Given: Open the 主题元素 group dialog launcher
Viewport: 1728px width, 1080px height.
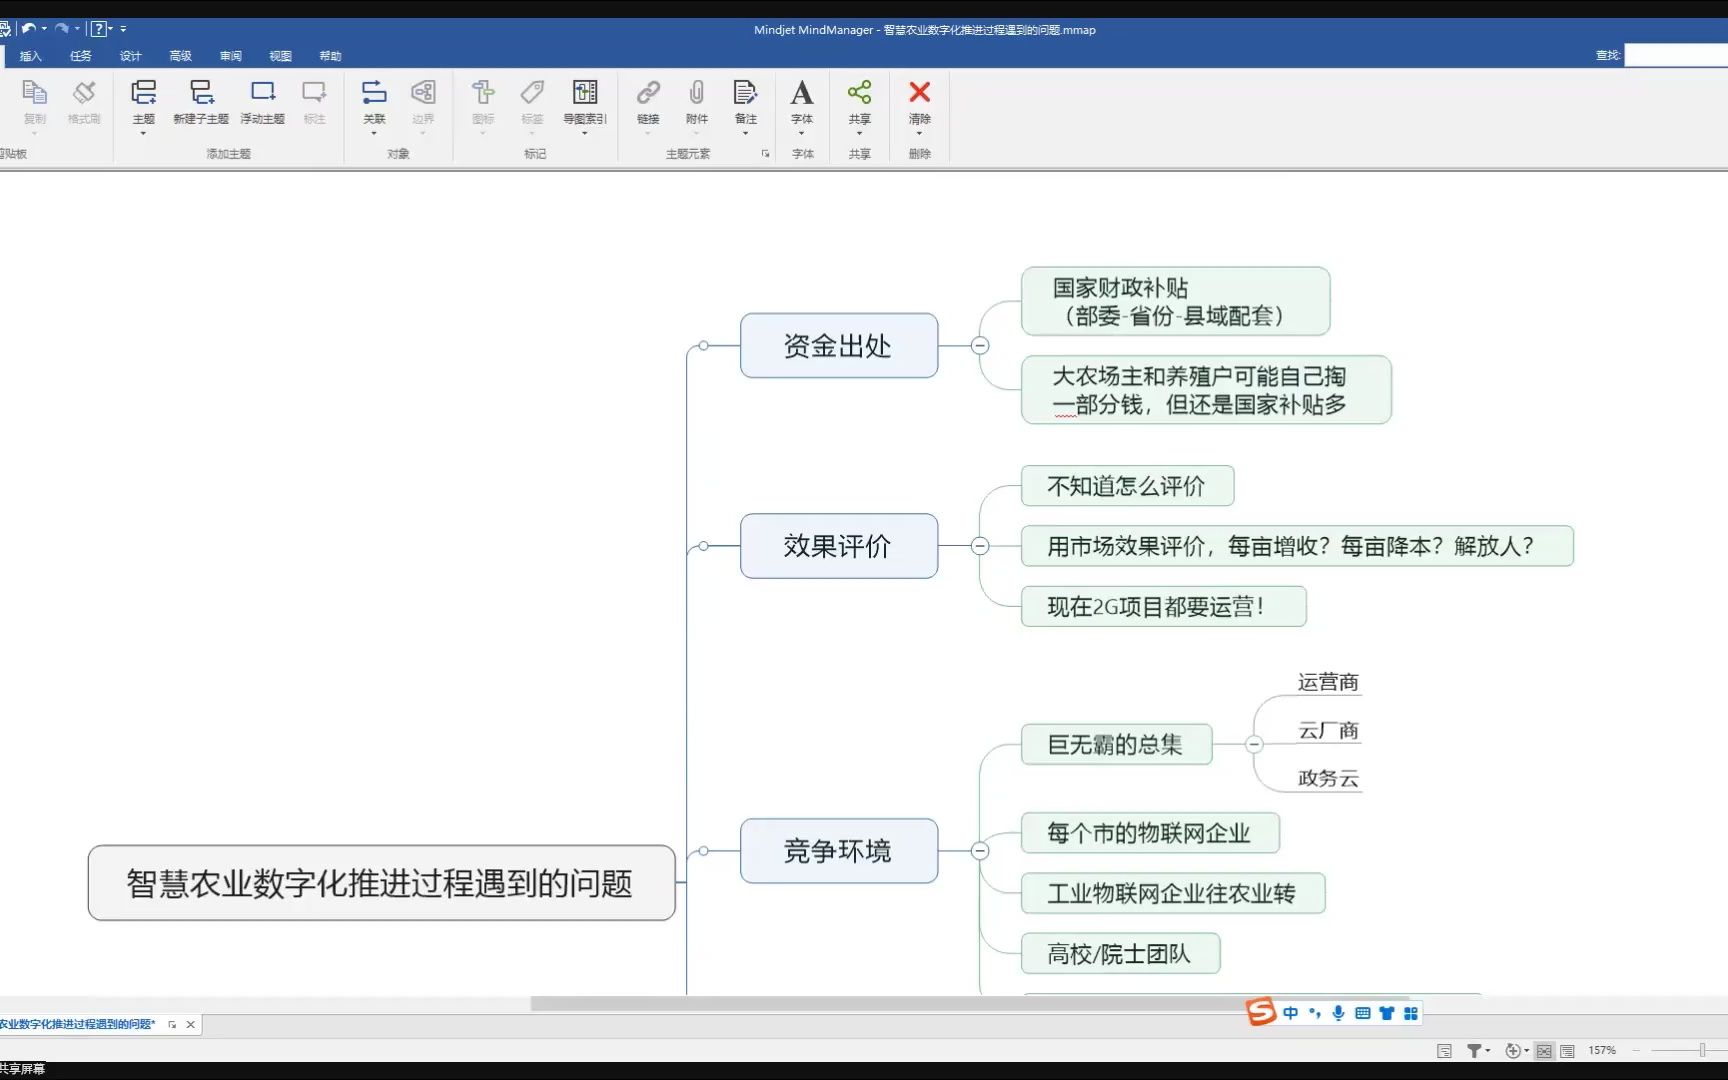Looking at the screenshot, I should click(765, 154).
